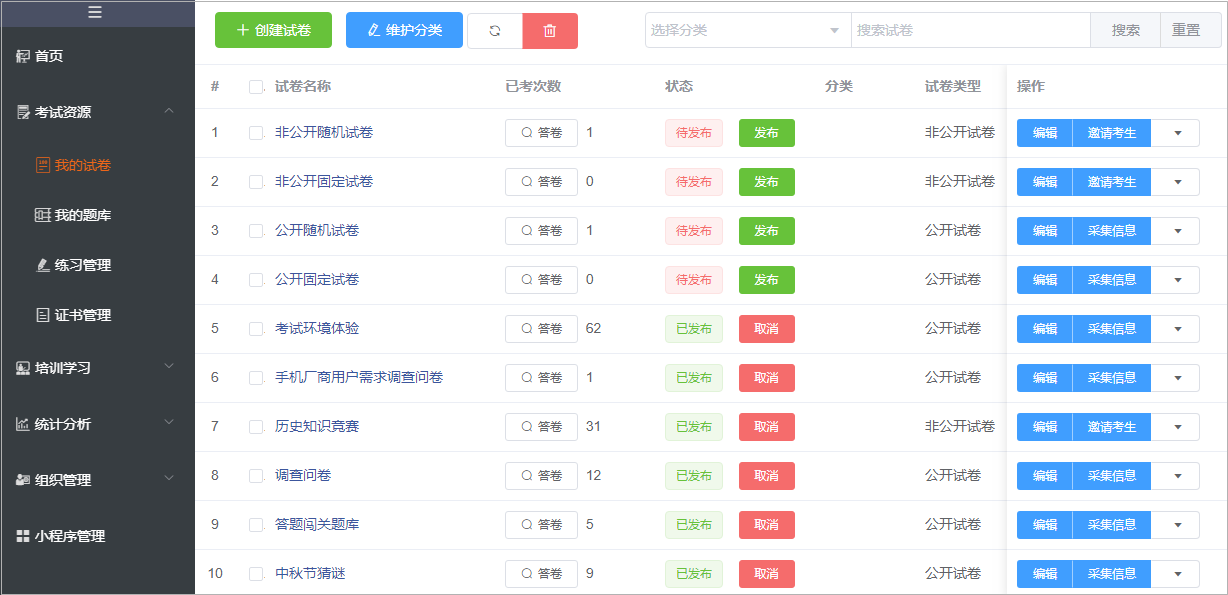This screenshot has width=1228, height=595.
Task: Click the 统计分析 chart icon
Action: 23,424
